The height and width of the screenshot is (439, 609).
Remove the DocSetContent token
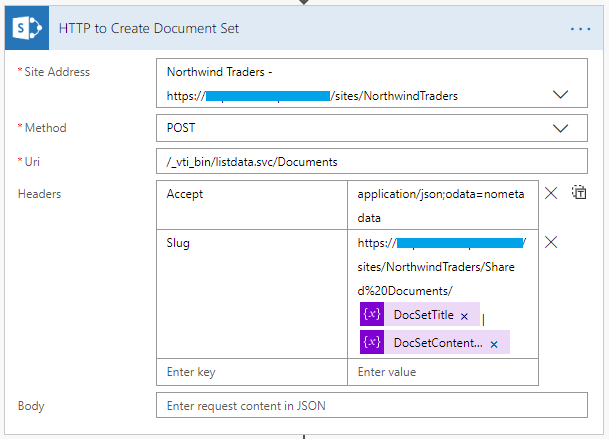coord(494,343)
